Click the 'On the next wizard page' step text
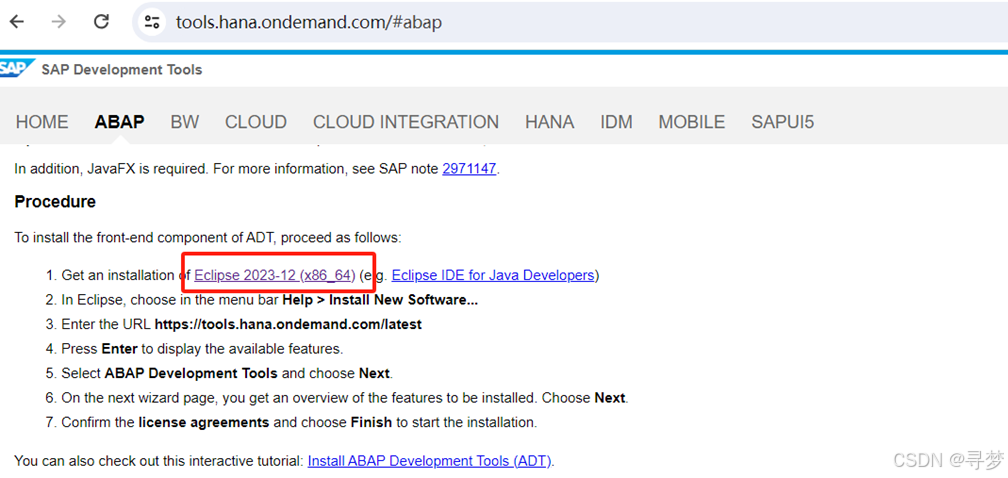1008x478 pixels. click(345, 398)
